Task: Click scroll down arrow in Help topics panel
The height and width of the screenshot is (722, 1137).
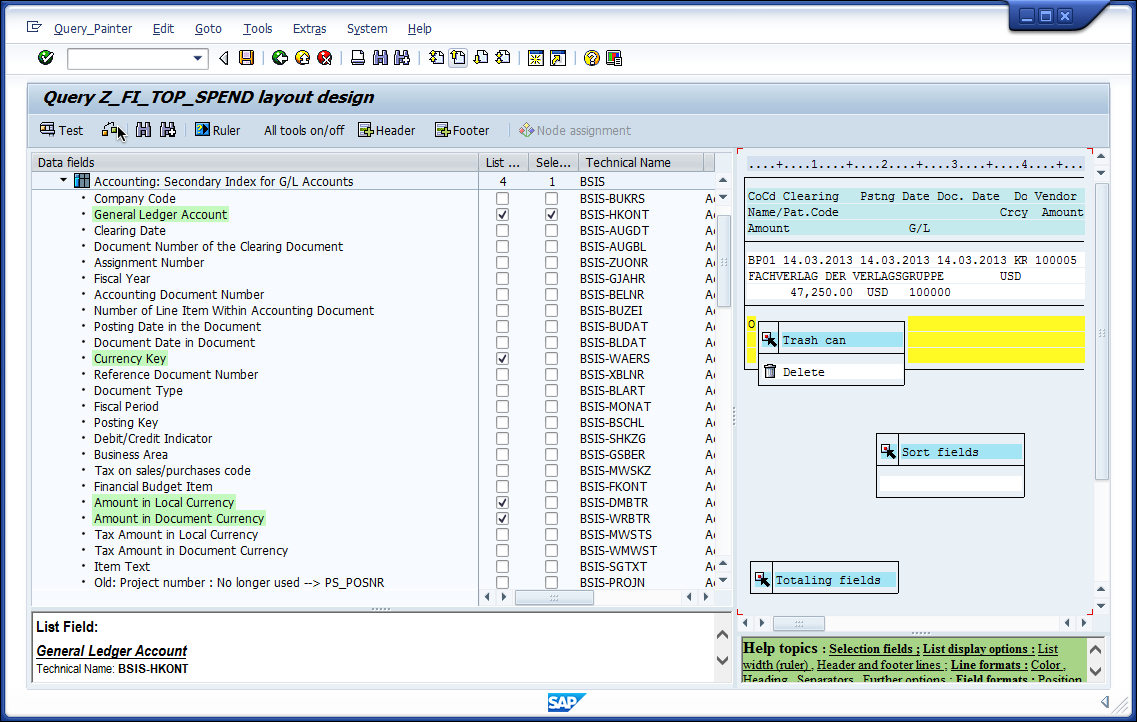Action: [1096, 671]
